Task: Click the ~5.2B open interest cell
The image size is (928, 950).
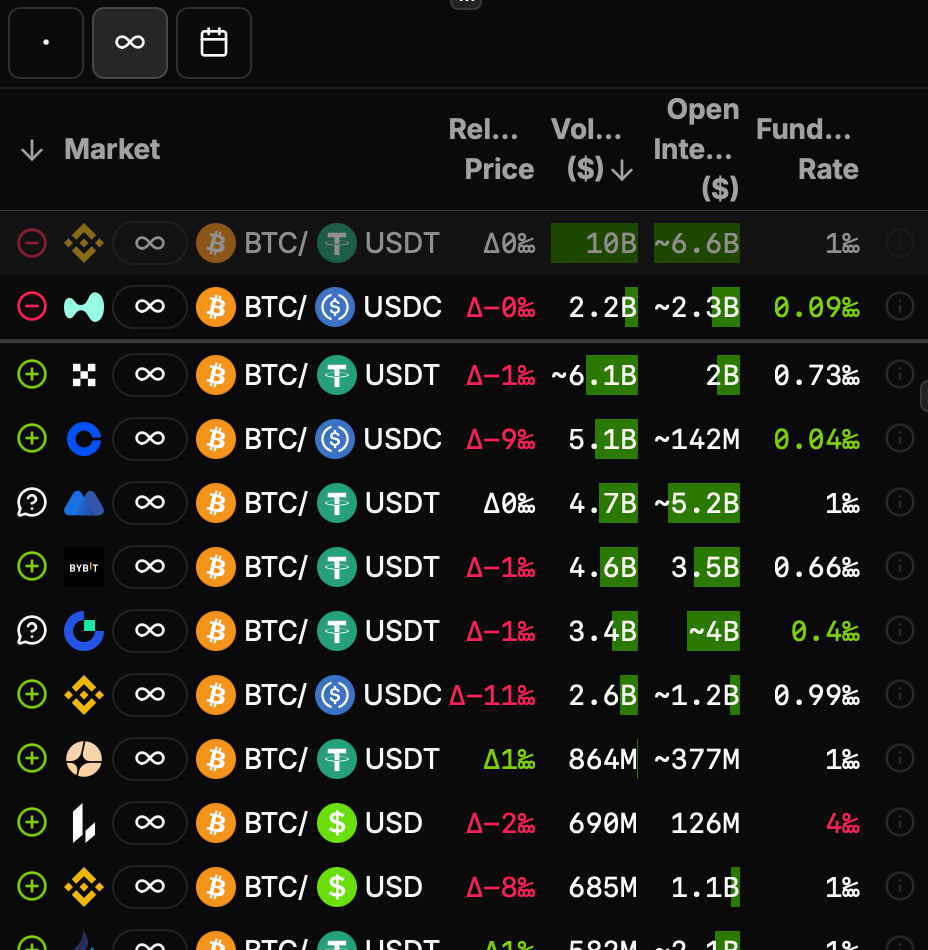Action: pos(697,503)
